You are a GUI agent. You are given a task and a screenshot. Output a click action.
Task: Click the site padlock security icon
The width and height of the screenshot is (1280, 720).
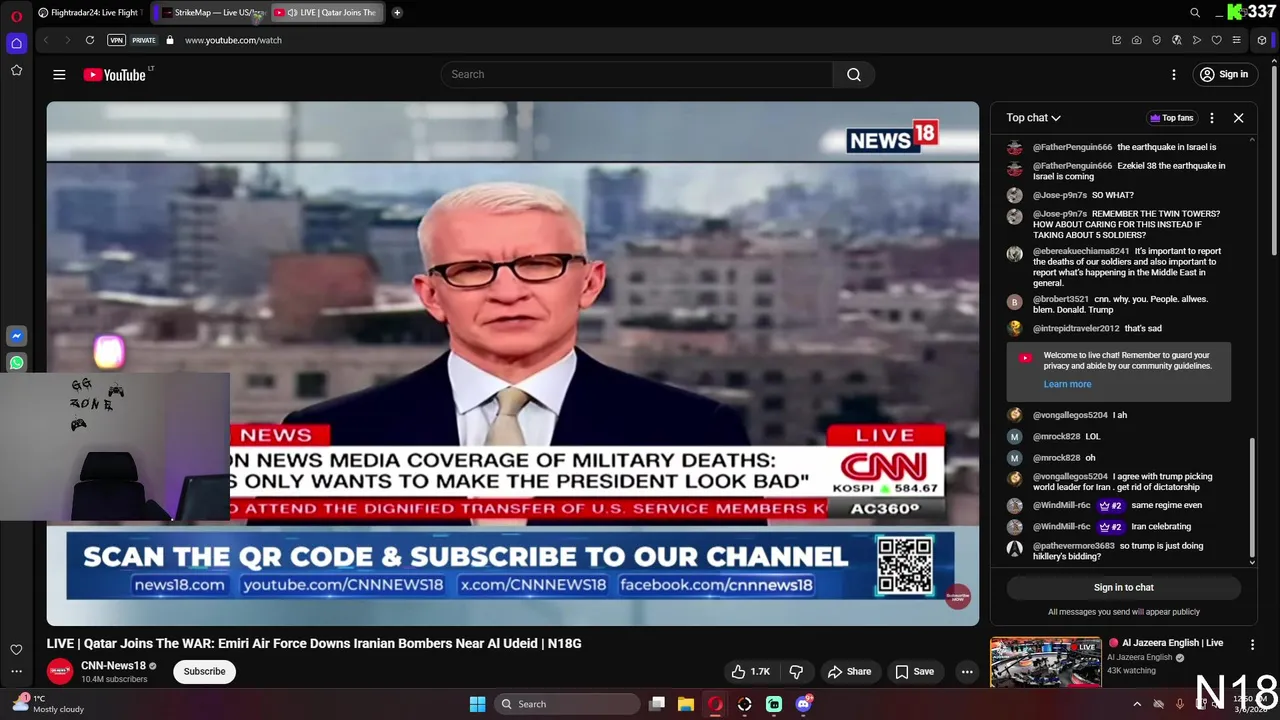[170, 40]
